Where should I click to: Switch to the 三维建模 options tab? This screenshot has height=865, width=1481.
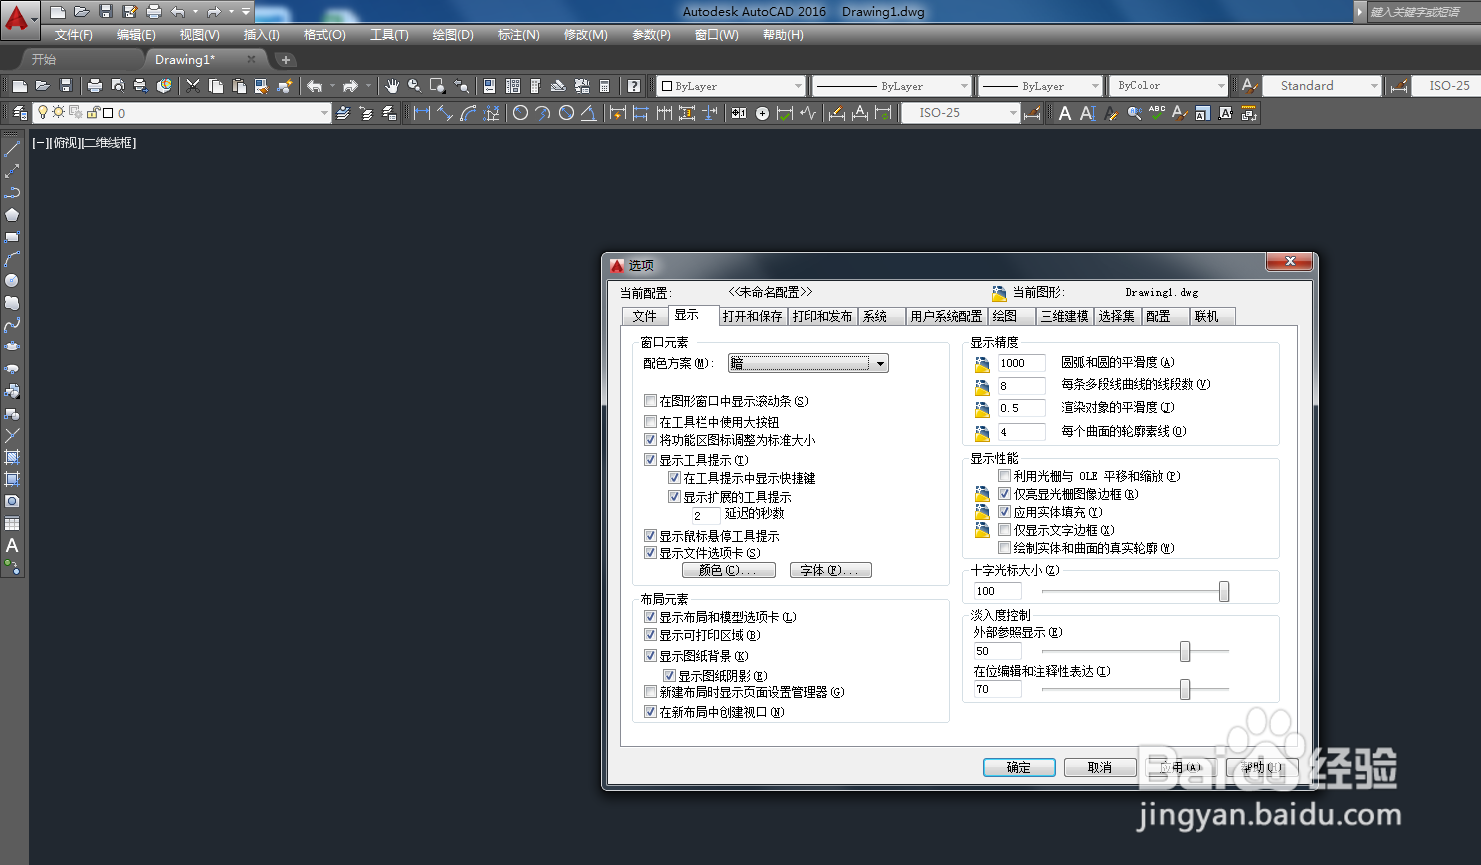tap(1064, 316)
